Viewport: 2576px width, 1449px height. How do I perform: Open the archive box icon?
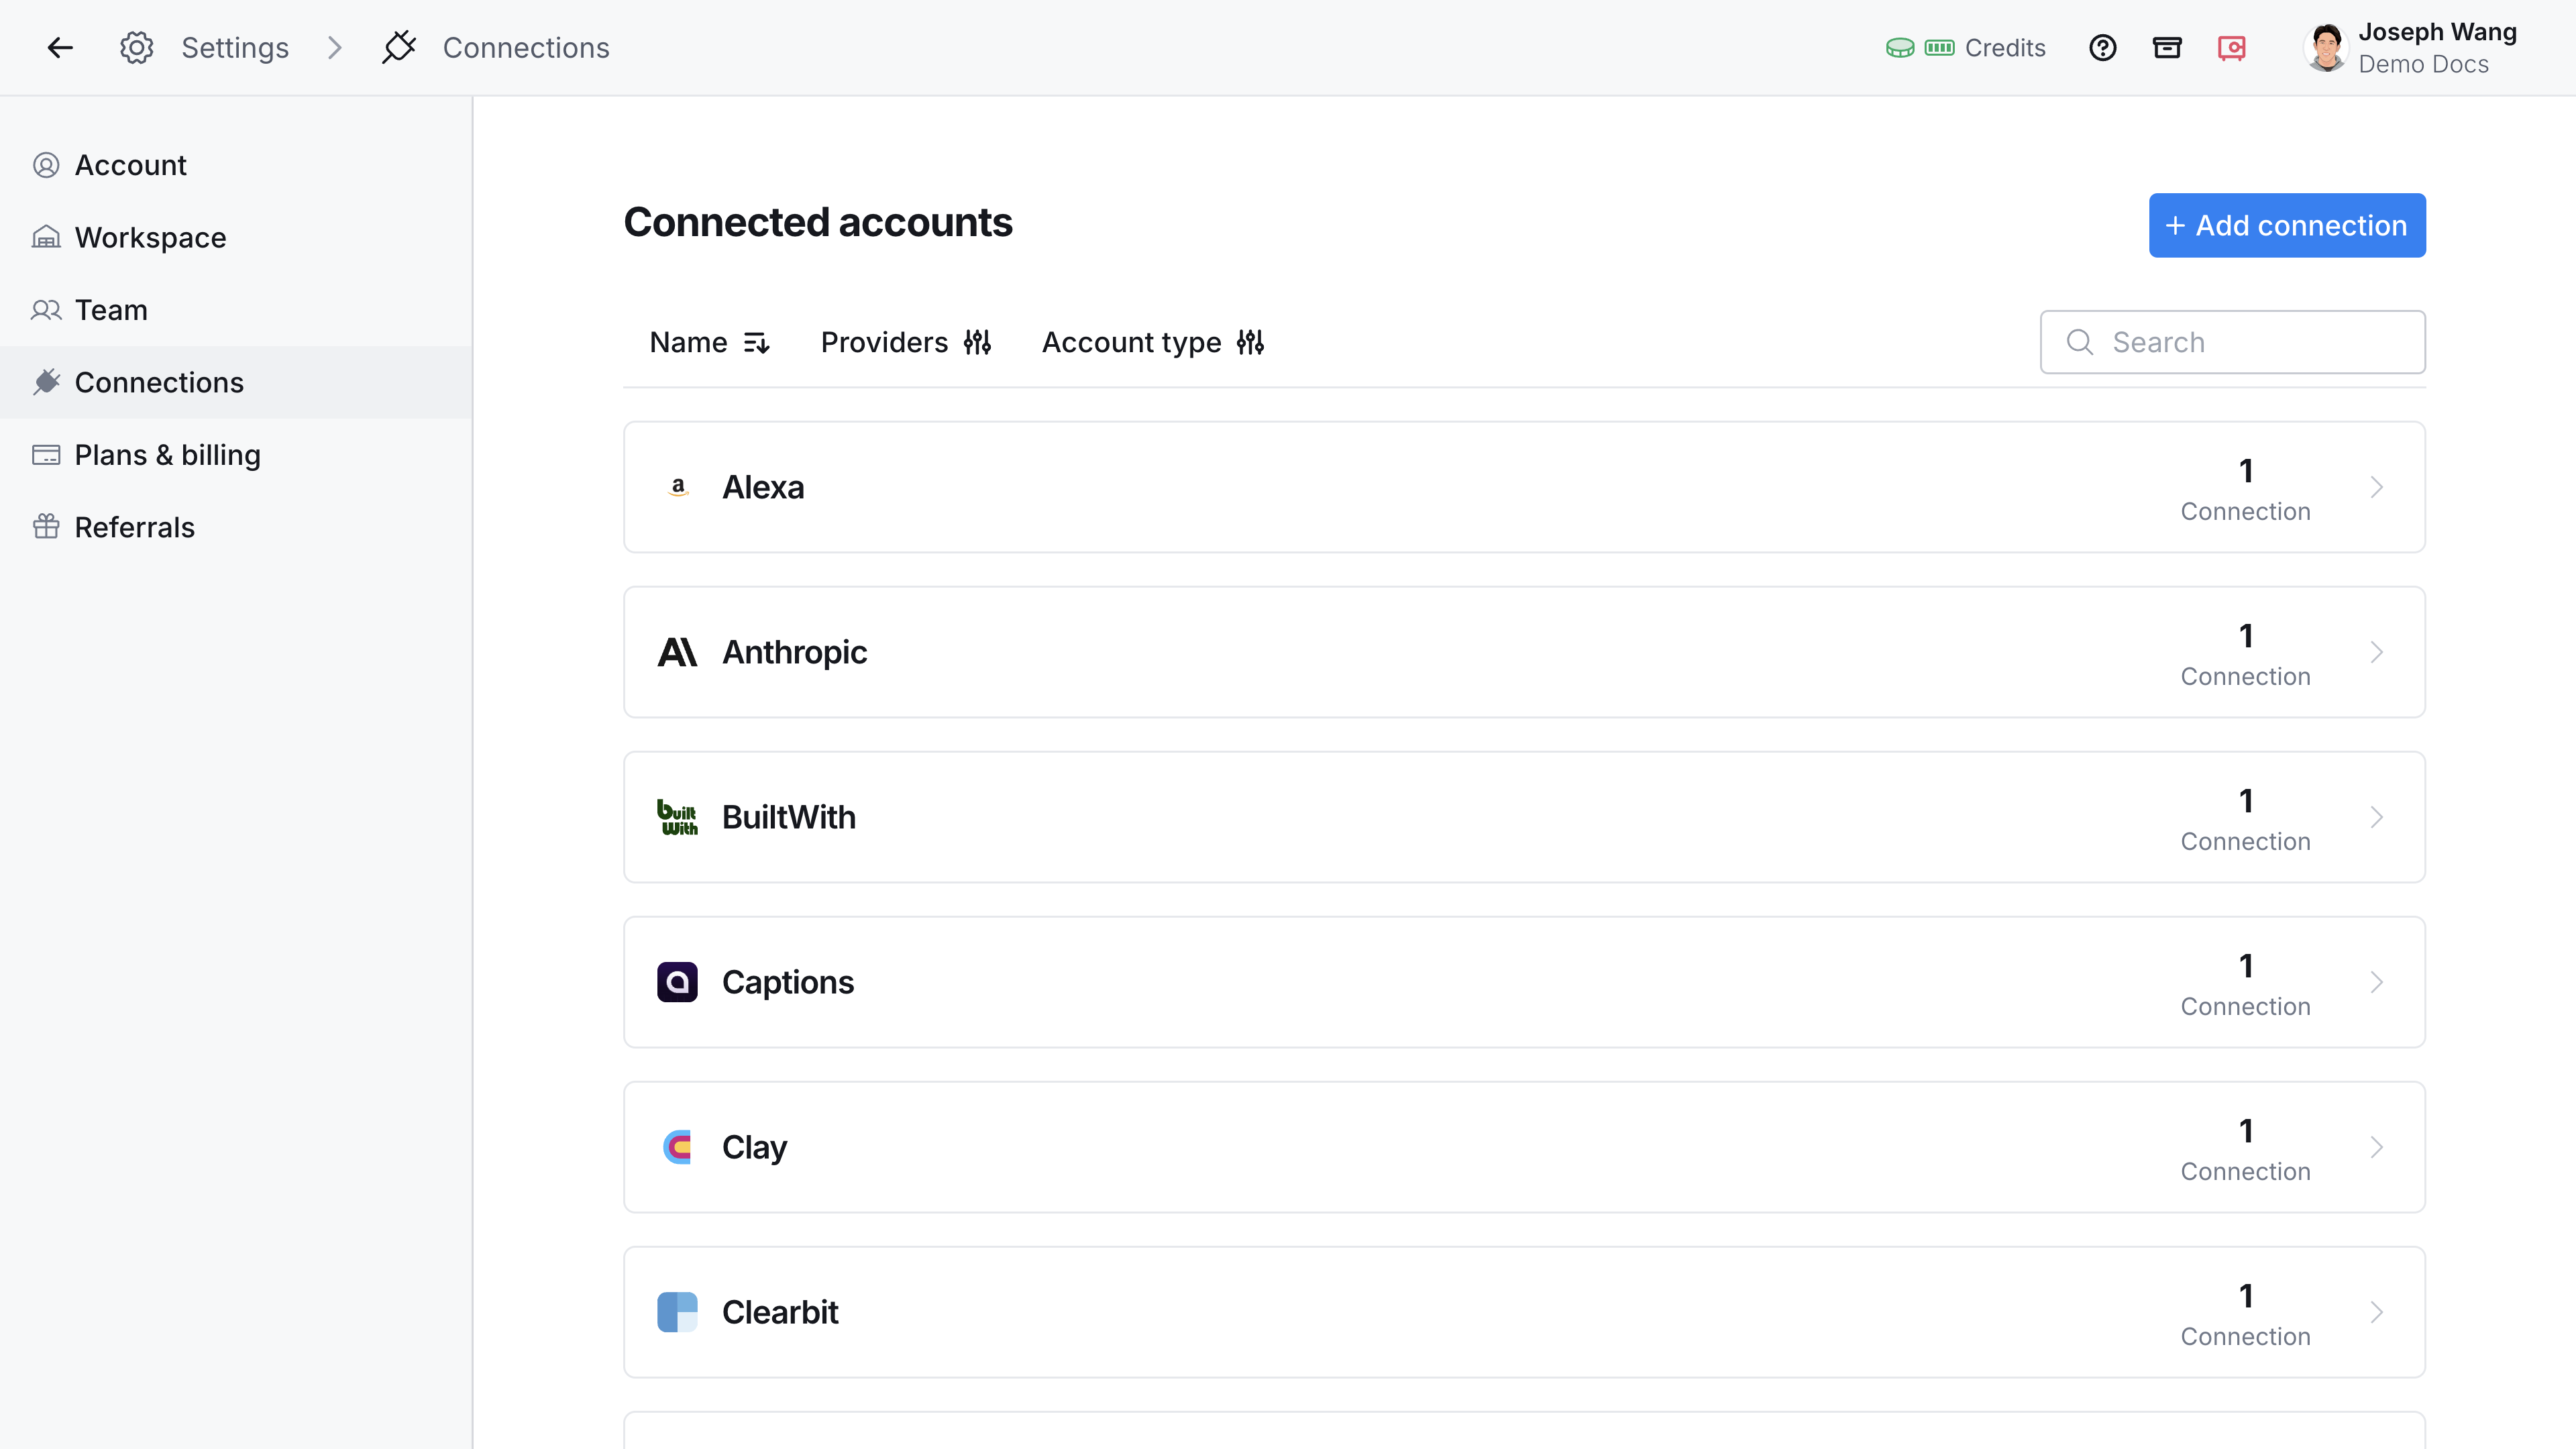(x=2167, y=47)
